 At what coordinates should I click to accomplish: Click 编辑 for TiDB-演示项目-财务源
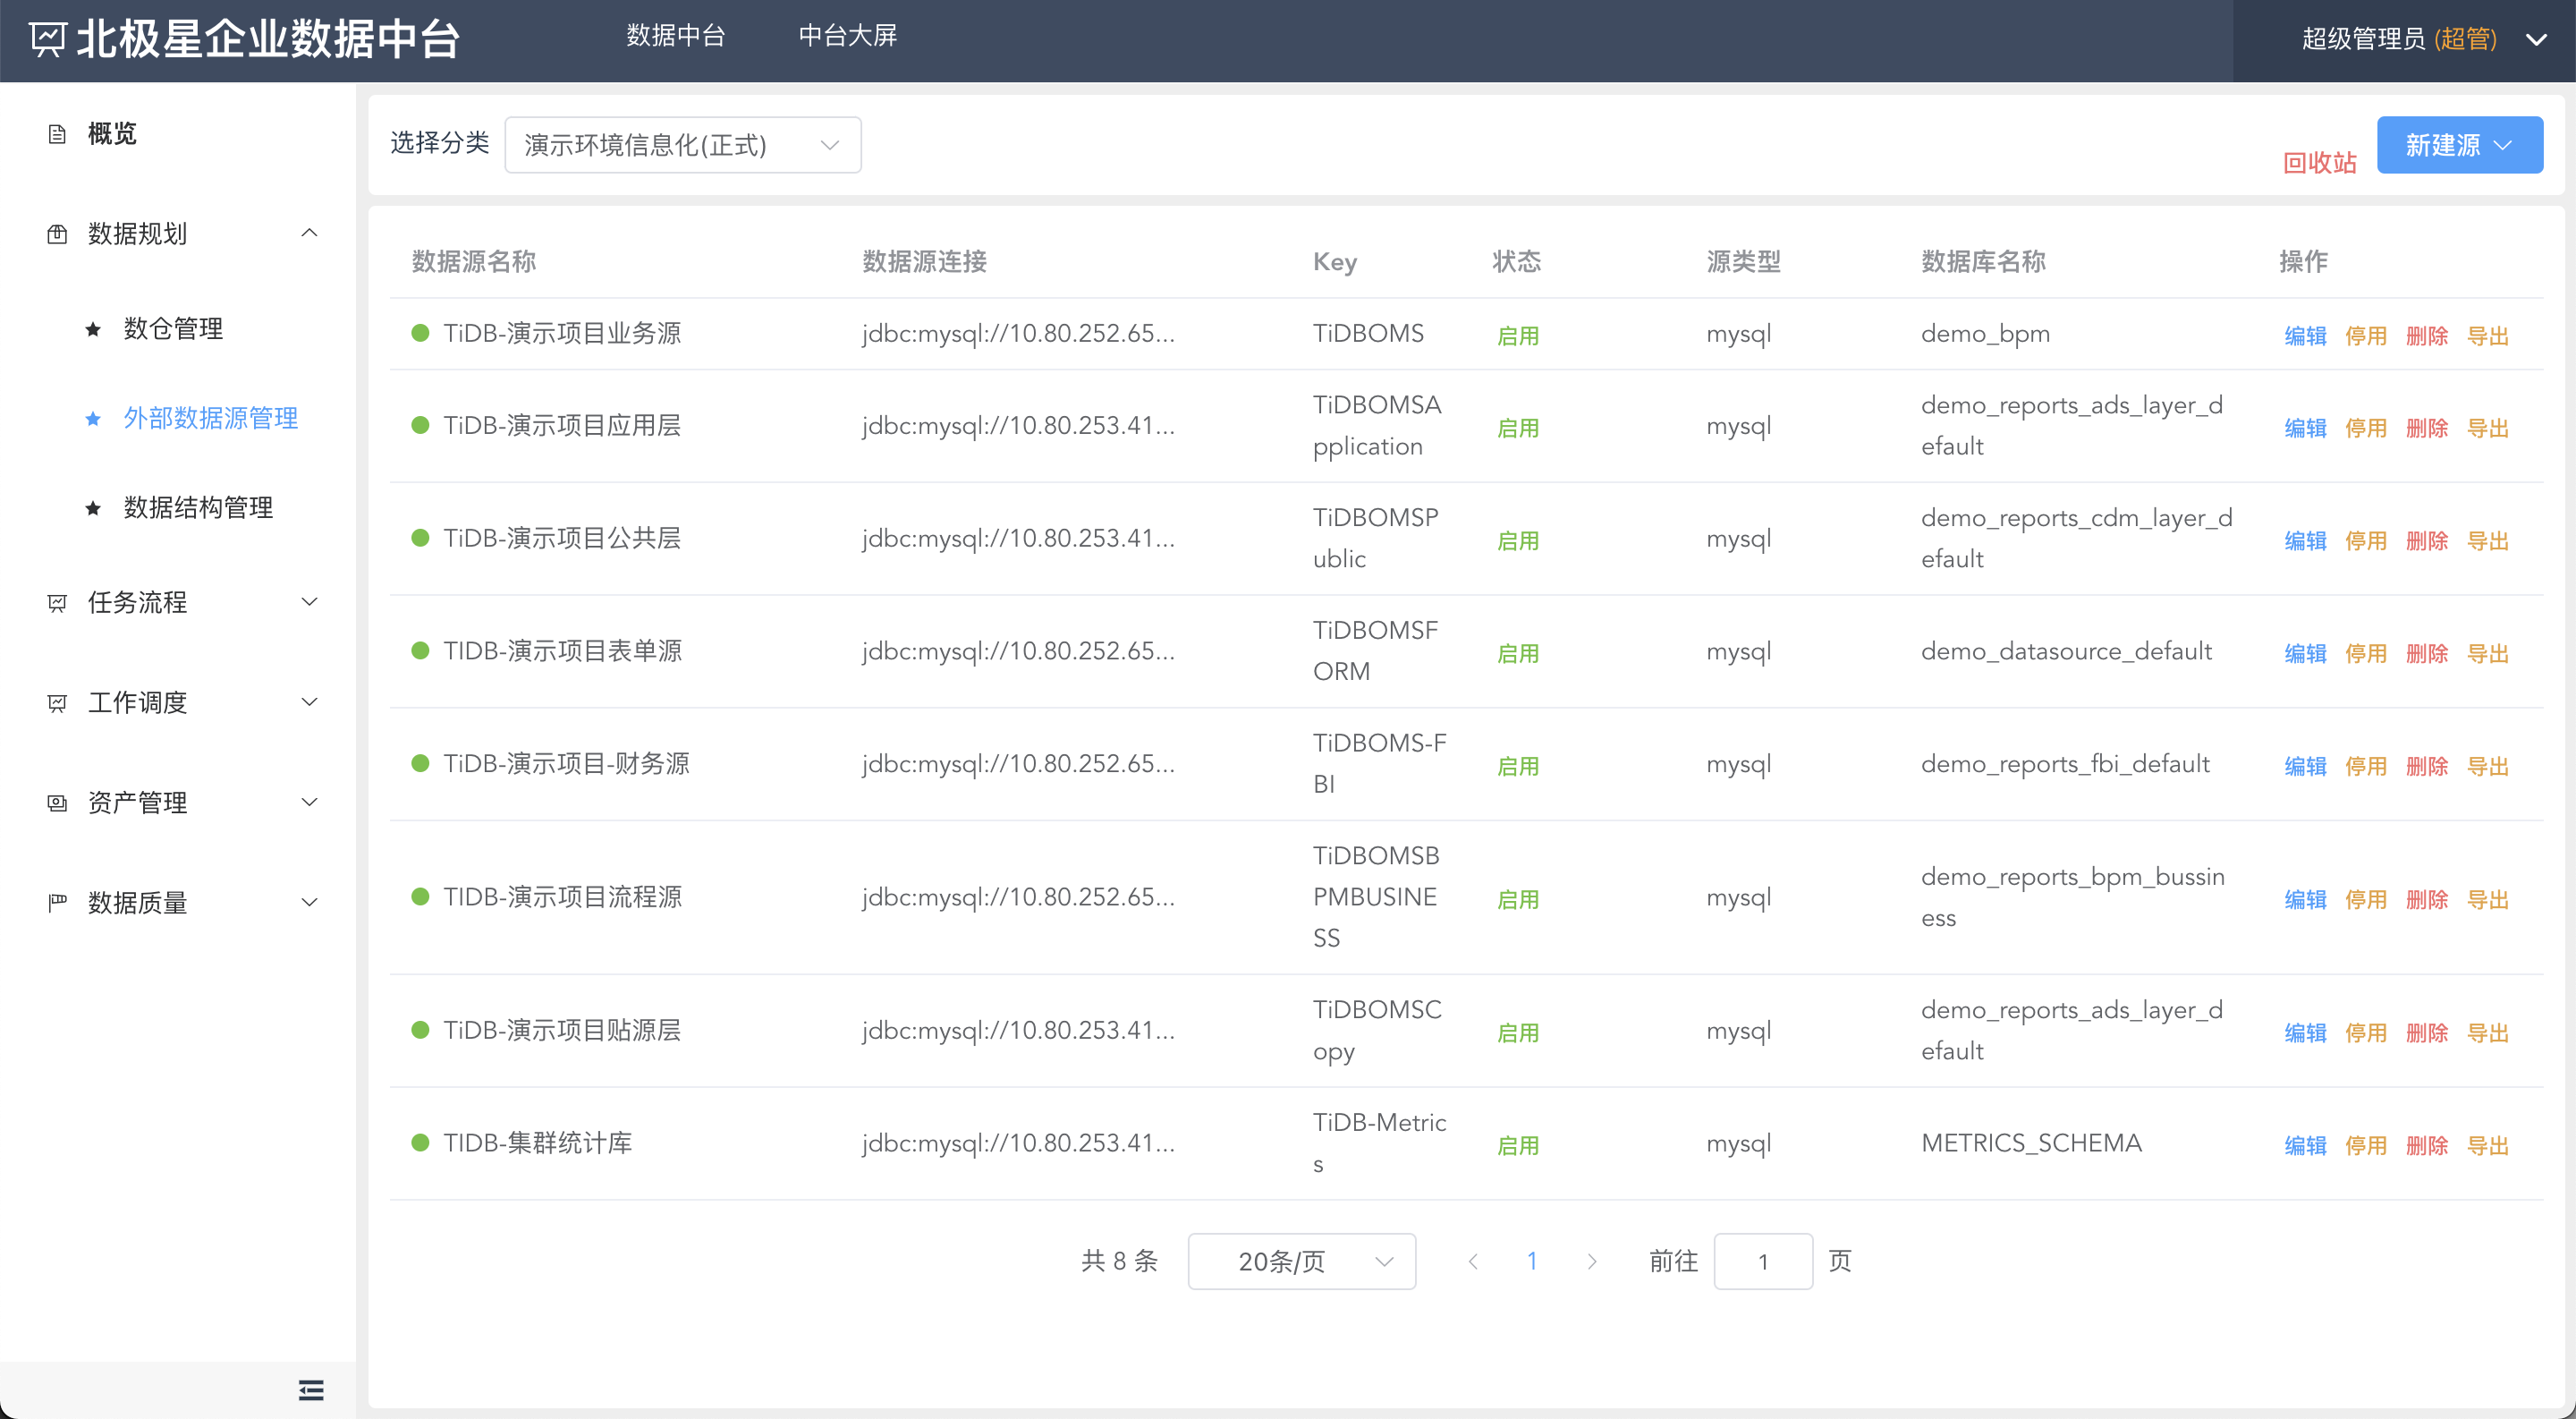tap(2306, 767)
